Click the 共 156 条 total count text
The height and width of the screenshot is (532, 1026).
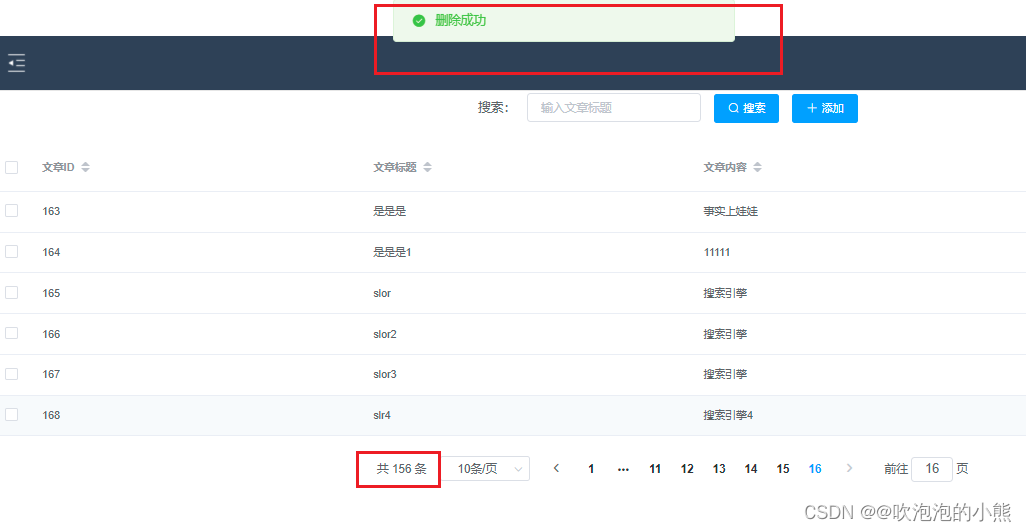[x=401, y=469]
